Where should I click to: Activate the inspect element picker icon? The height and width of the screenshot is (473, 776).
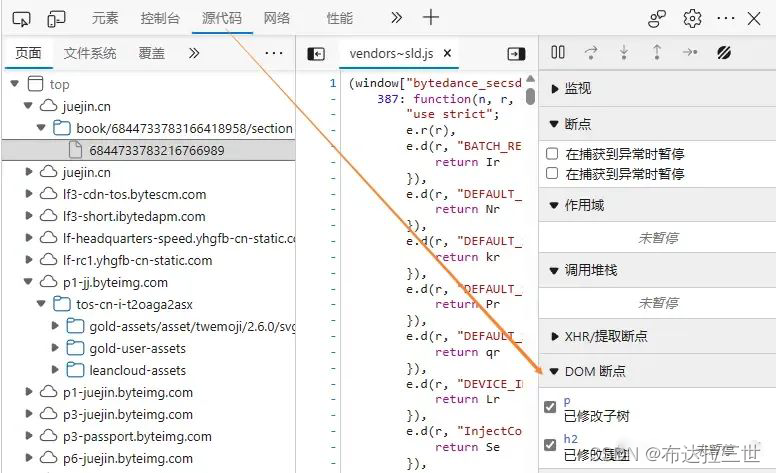(21, 19)
